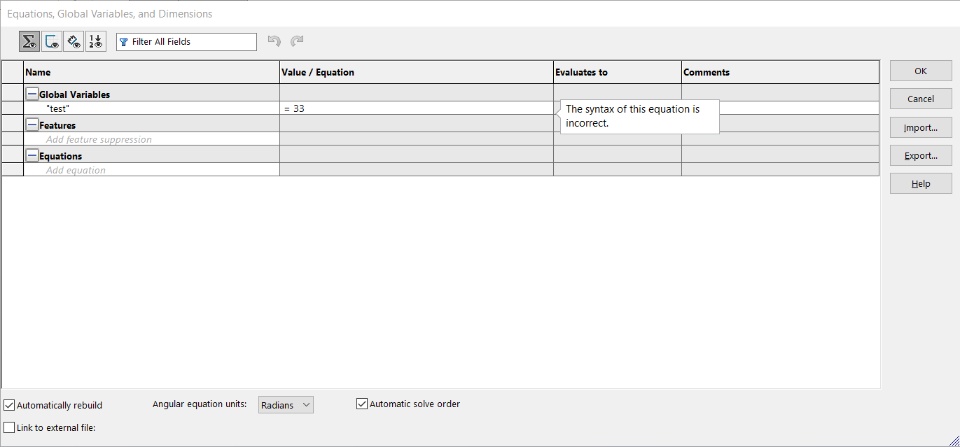Uncheck Automatically rebuild checkbox
The image size is (960, 447).
coord(9,405)
